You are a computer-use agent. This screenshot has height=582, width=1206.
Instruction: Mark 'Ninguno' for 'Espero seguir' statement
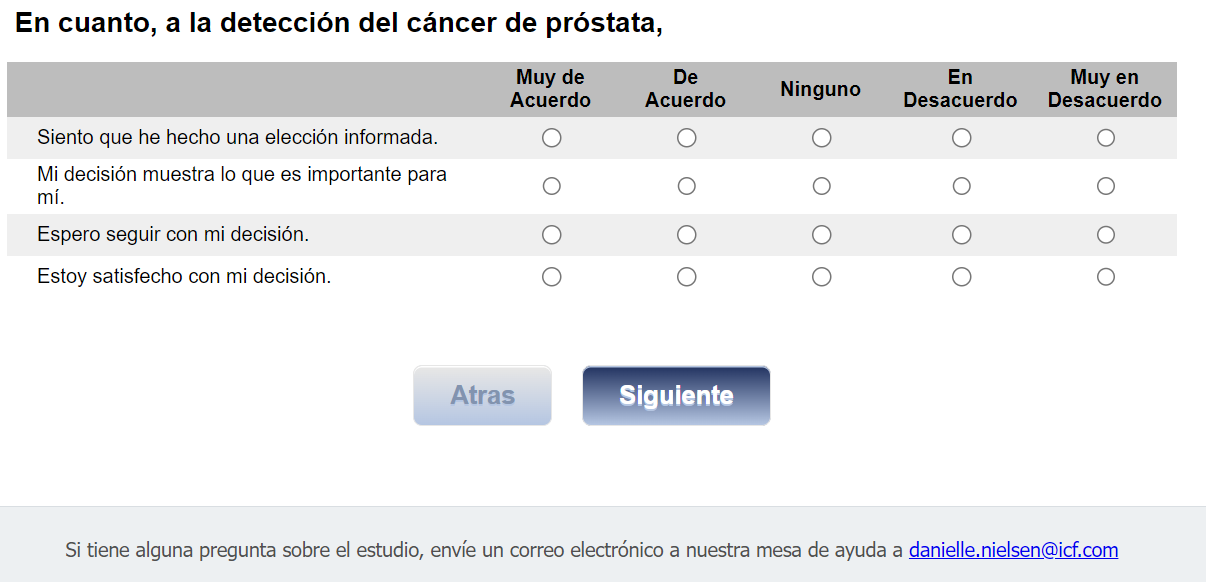(821, 235)
